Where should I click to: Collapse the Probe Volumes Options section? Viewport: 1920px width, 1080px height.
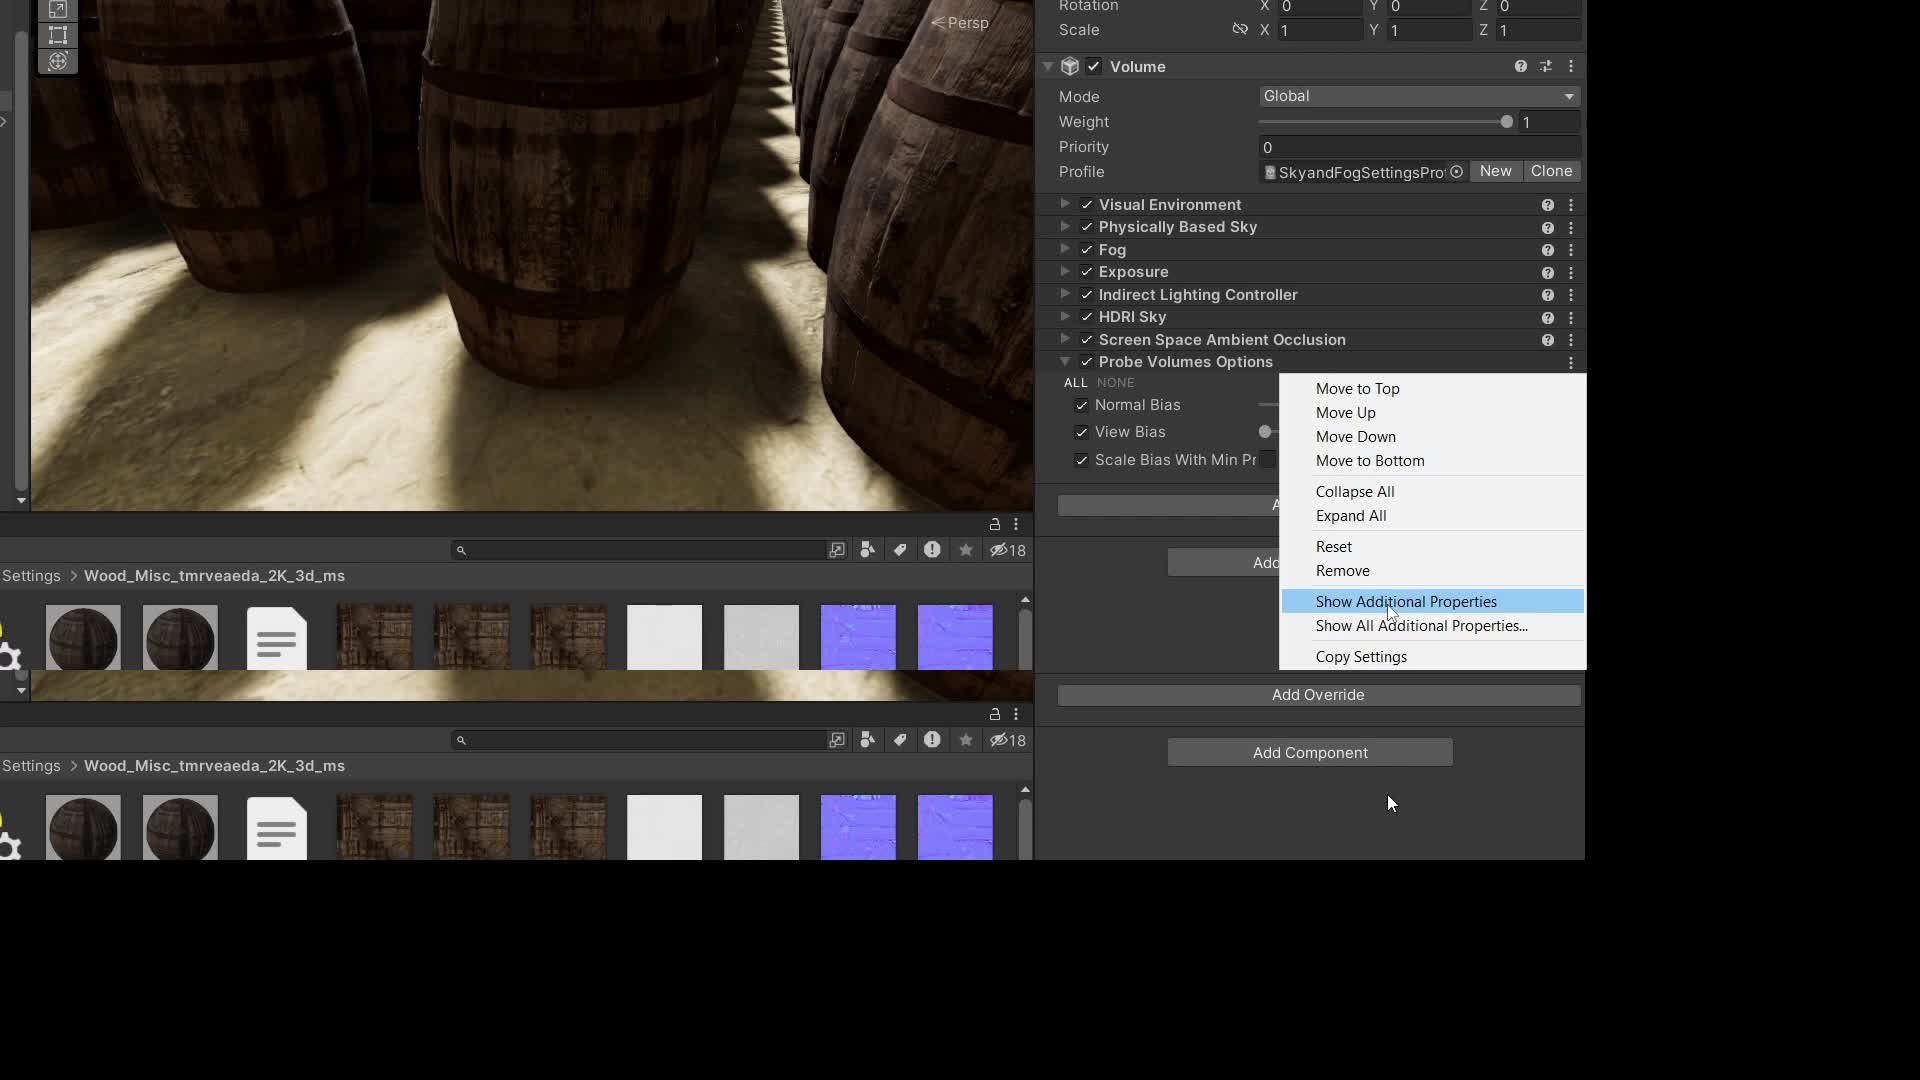pos(1065,362)
